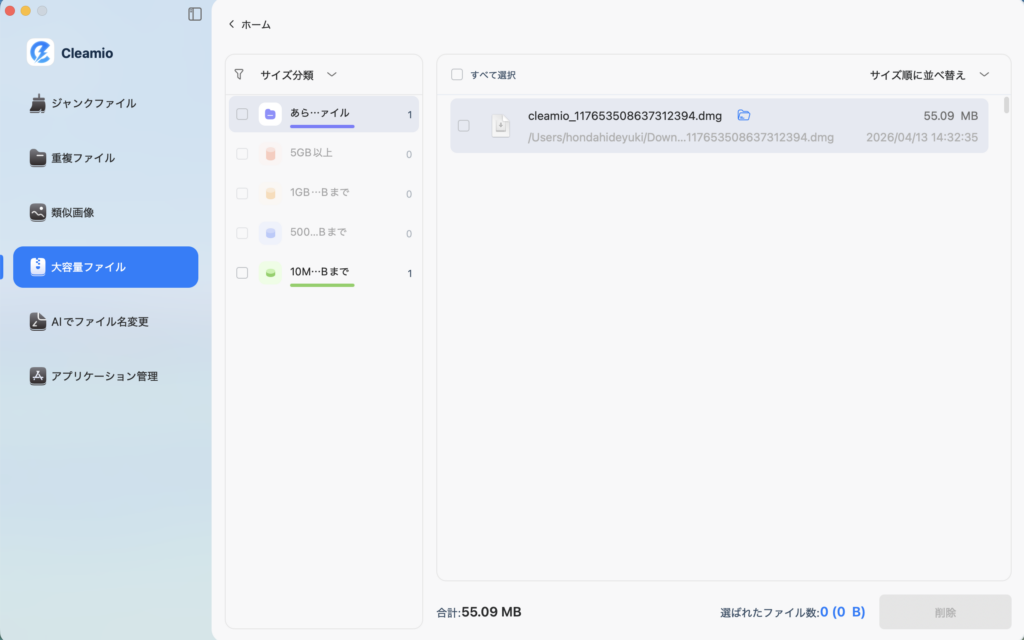Click the ジャンクファイル broom icon
Viewport: 1024px width, 640px height.
[x=38, y=103]
